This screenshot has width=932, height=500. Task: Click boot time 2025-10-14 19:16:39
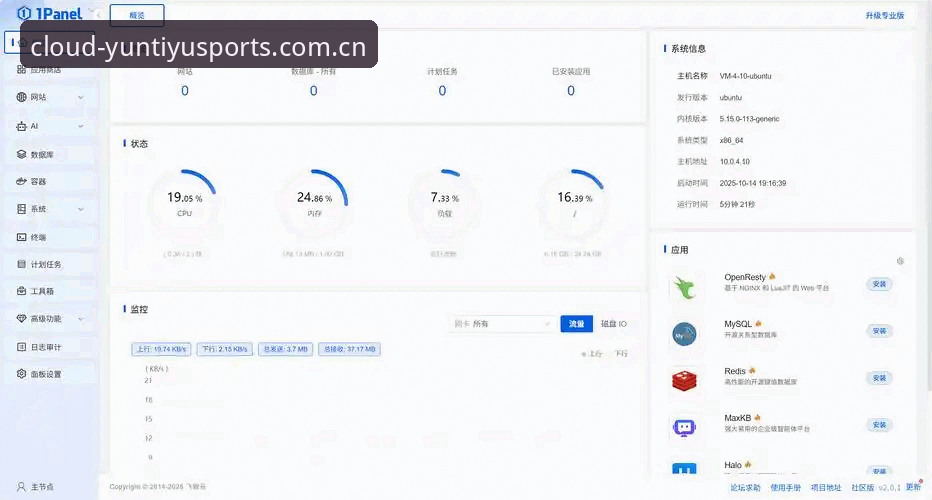coord(752,183)
